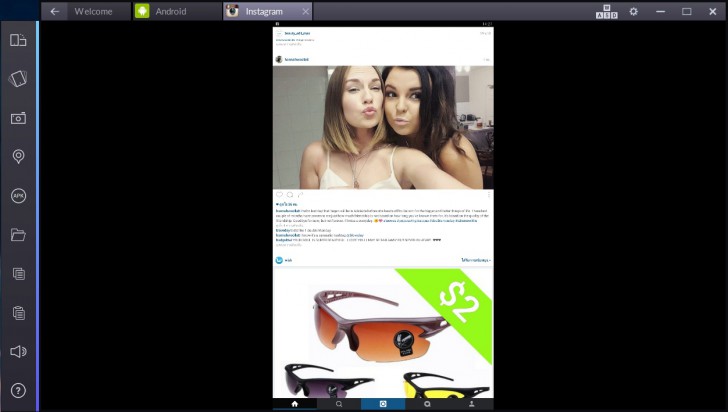Screen dimensions: 728x412
Task: Click the likes count below the selfie
Action: point(286,204)
